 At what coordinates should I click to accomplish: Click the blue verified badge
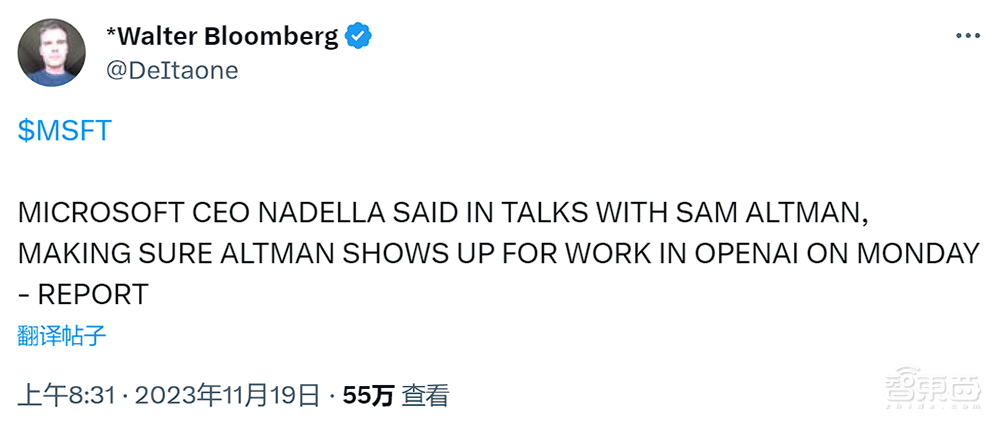(x=359, y=36)
